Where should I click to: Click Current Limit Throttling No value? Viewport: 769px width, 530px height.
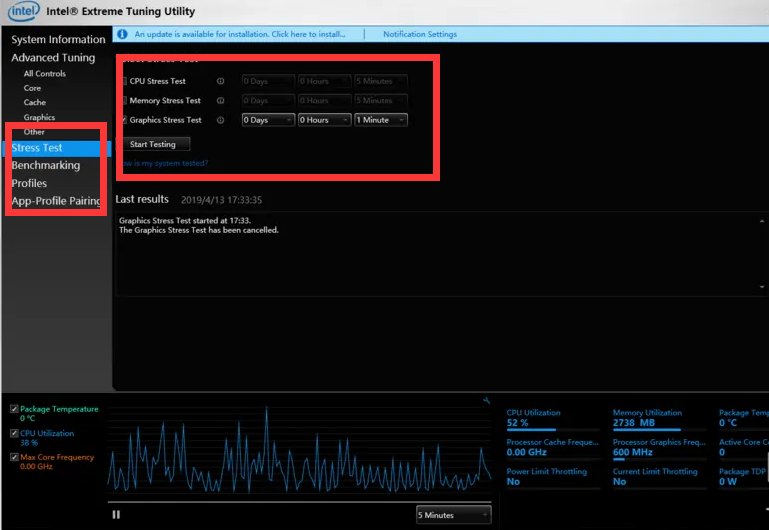pos(619,481)
